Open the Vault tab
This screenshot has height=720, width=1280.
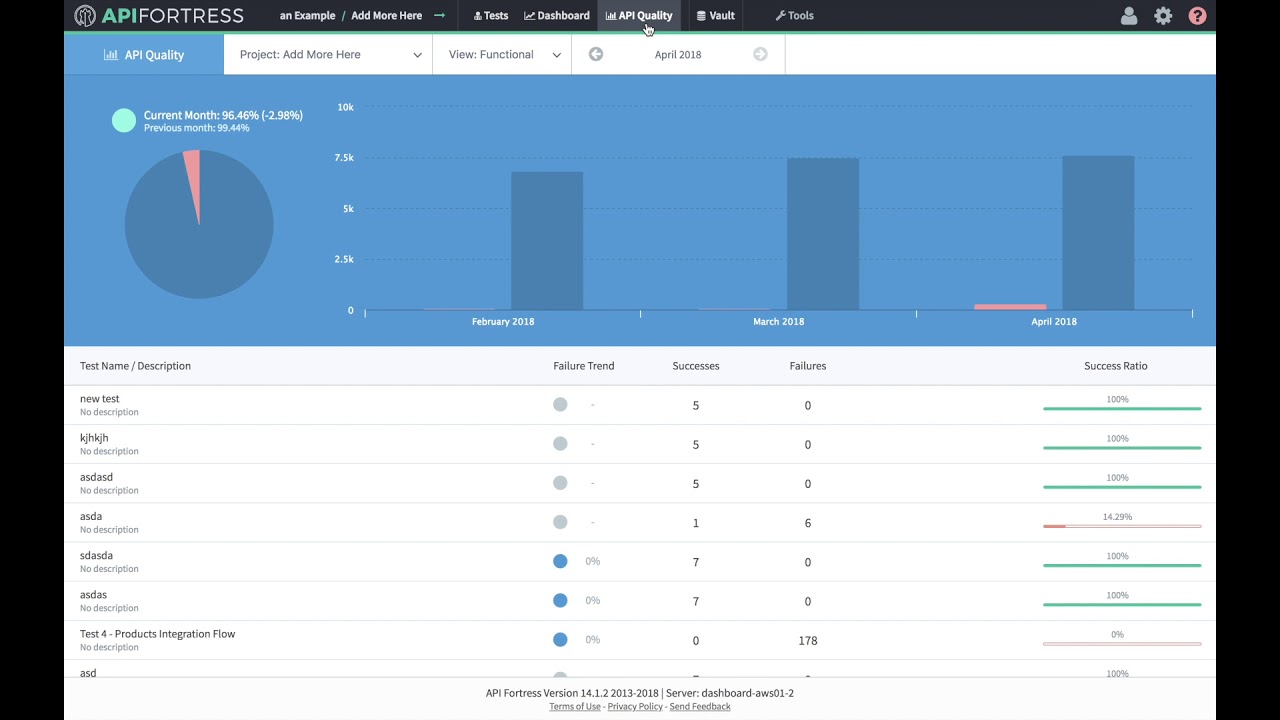click(716, 15)
